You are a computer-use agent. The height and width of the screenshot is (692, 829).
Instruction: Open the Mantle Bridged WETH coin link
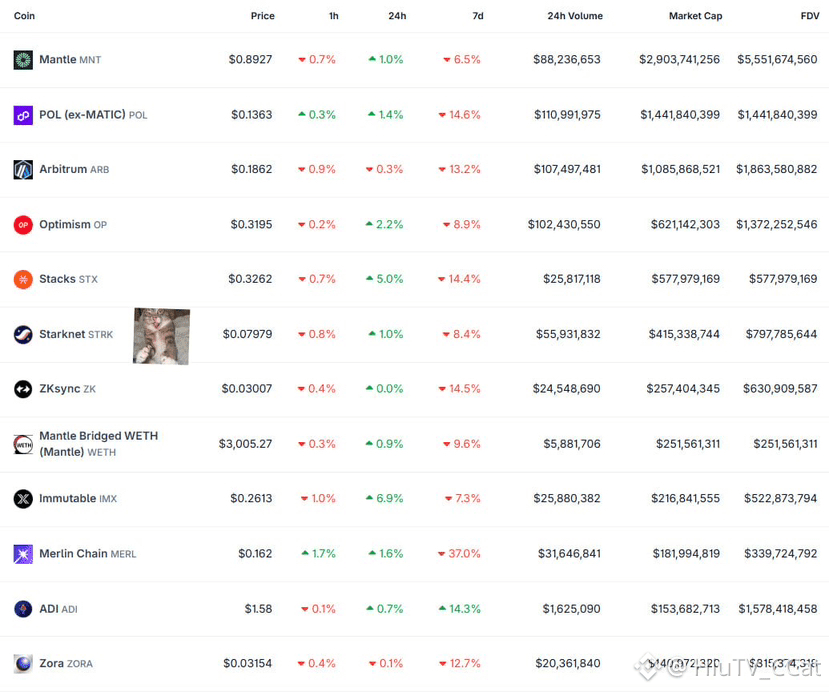pos(98,443)
